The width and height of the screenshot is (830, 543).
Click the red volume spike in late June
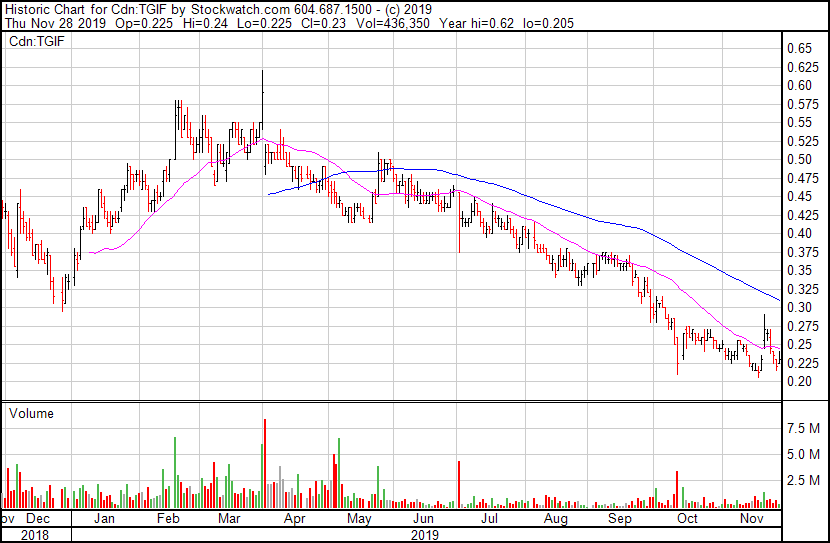pos(459,485)
